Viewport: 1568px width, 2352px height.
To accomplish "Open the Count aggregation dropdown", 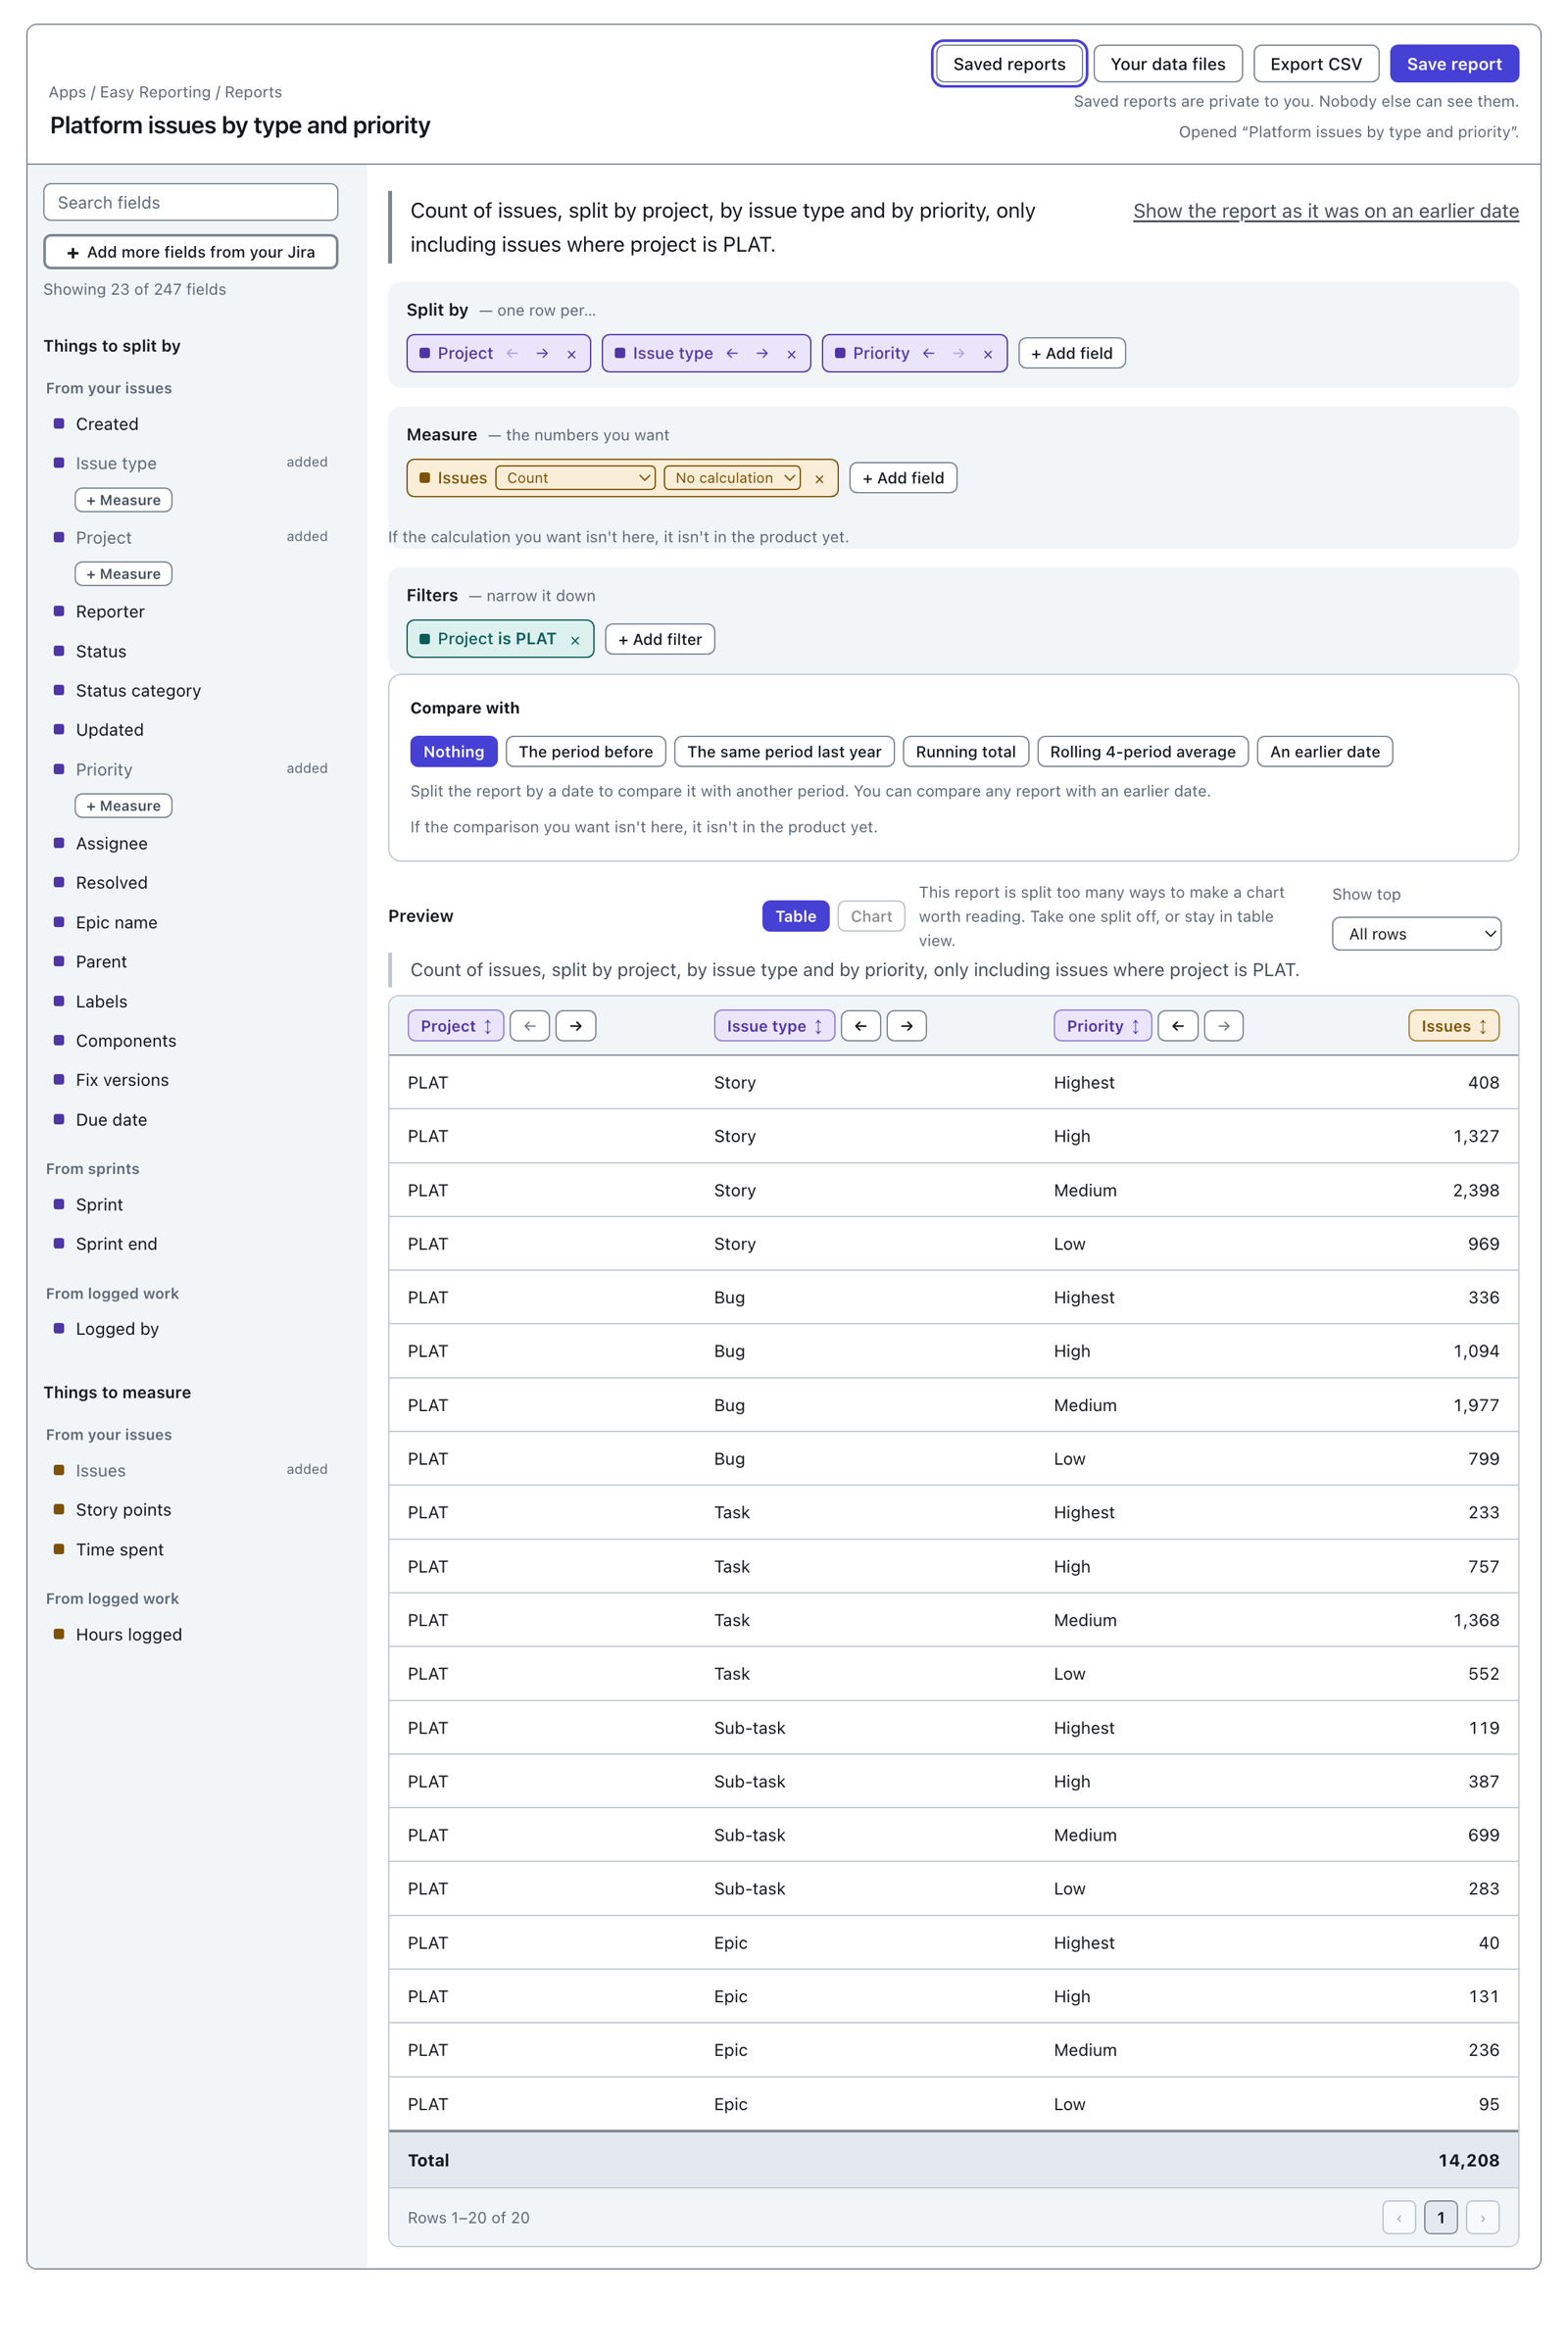I will pos(576,478).
